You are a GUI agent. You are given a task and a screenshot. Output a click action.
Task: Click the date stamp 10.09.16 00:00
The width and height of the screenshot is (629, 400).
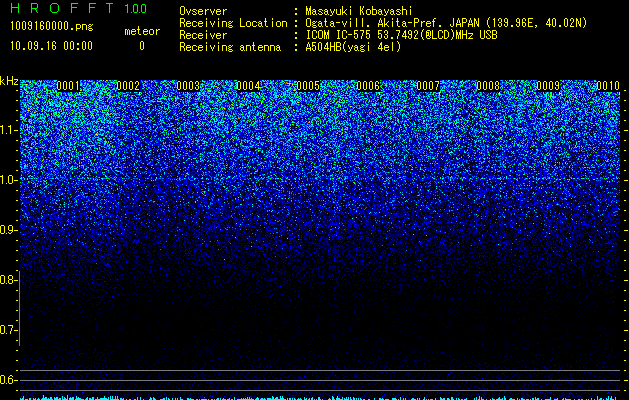[x=51, y=46]
